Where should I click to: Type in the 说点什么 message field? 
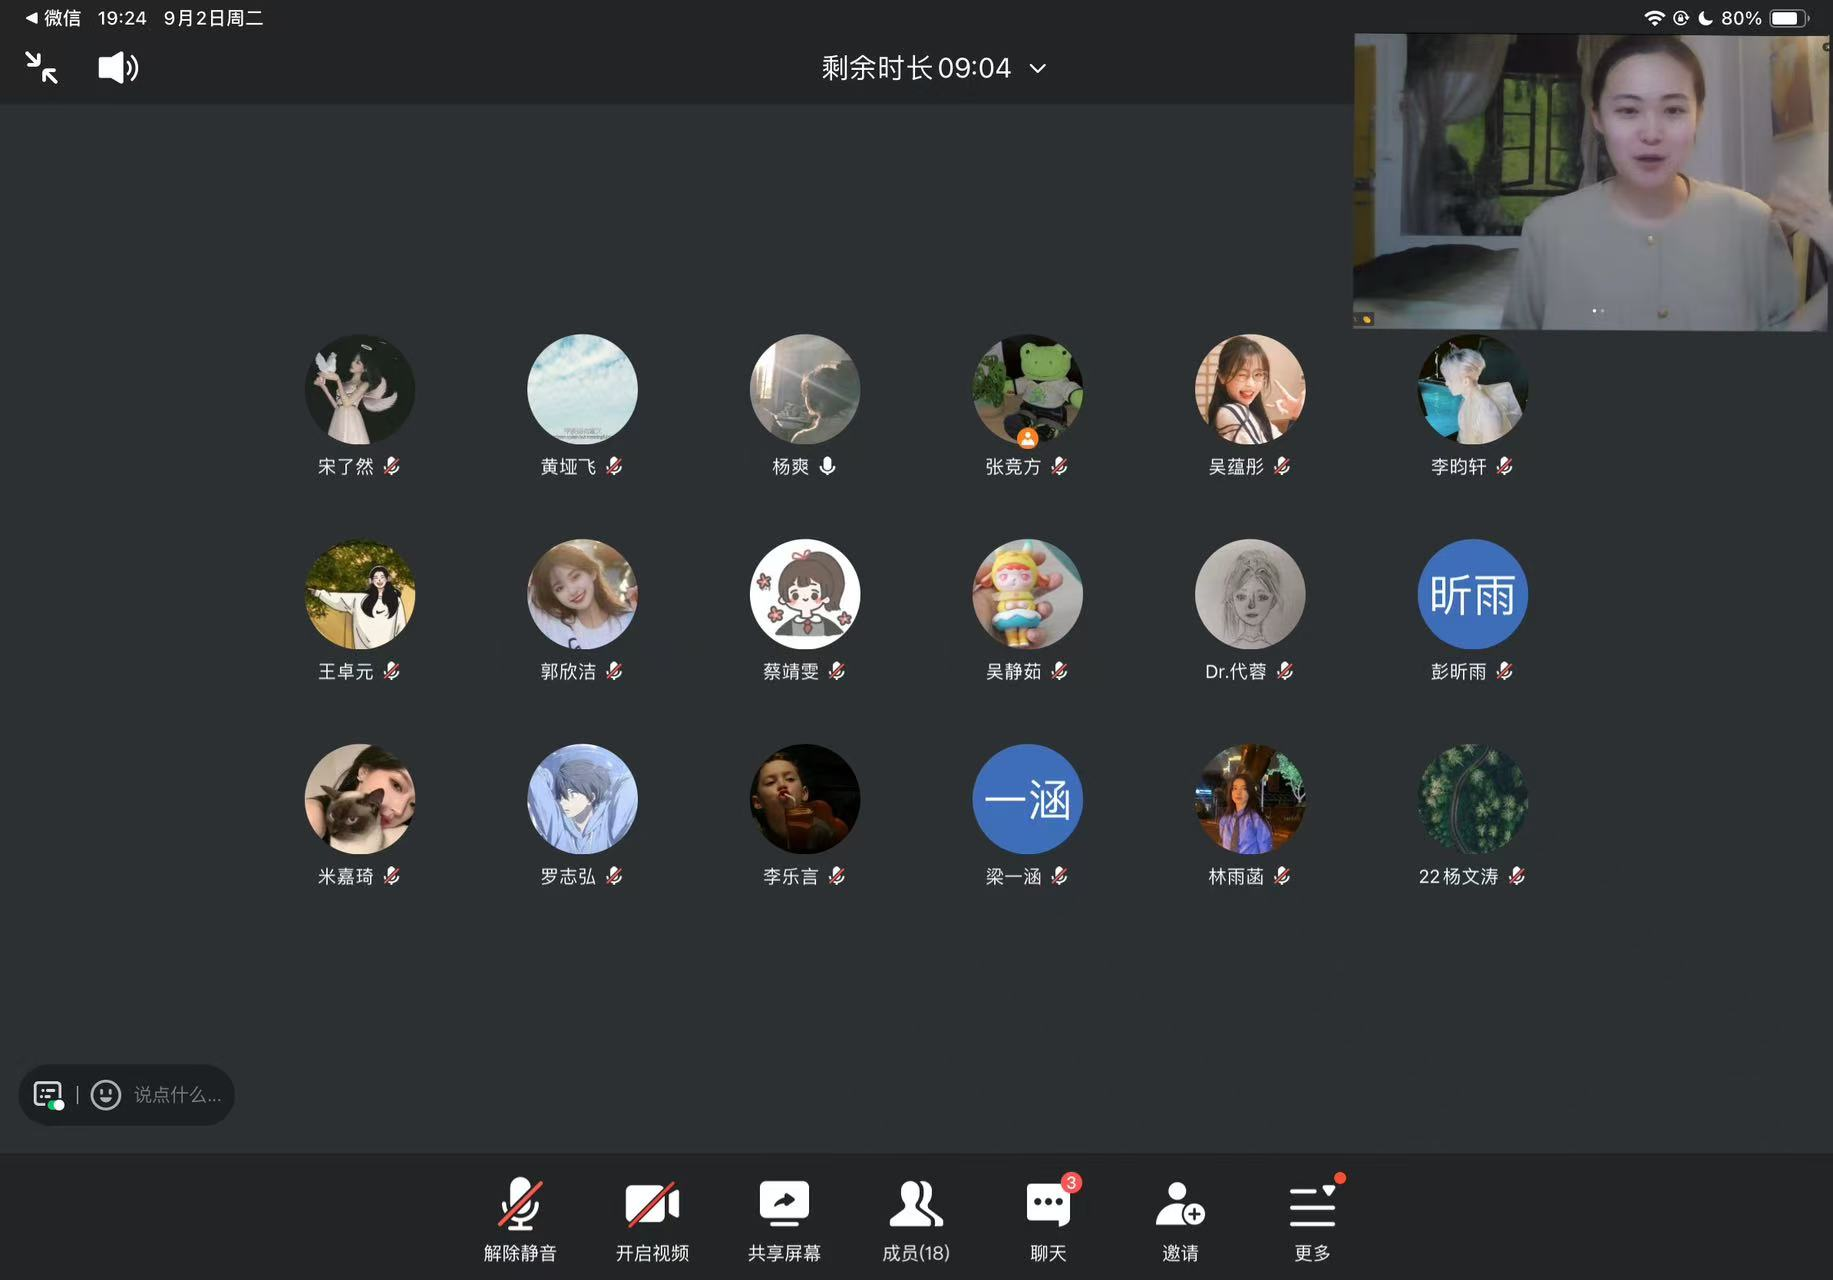click(178, 1095)
